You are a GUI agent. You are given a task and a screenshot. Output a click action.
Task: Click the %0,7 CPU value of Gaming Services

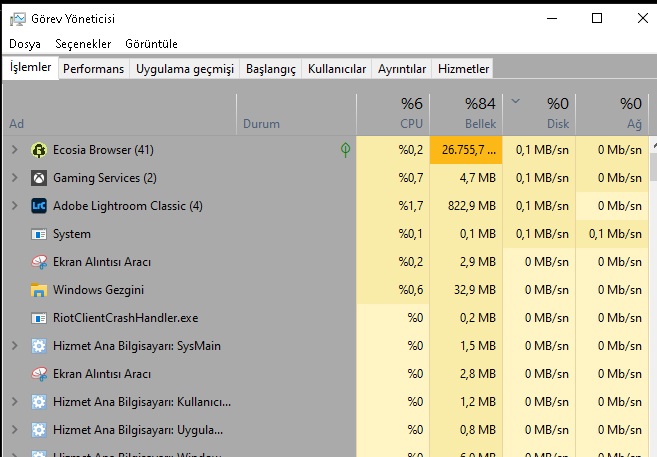411,178
